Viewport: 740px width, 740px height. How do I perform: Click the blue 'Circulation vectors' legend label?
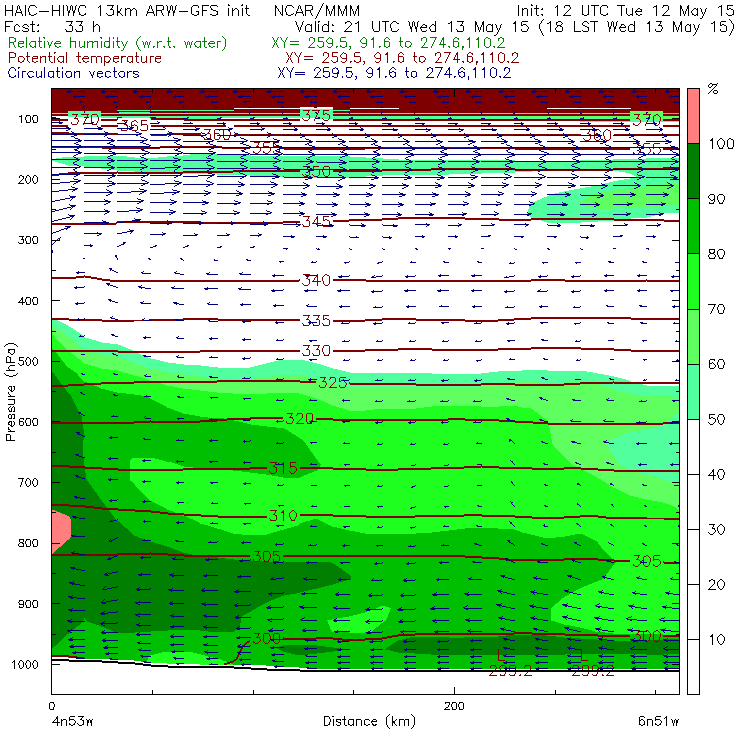73,73
